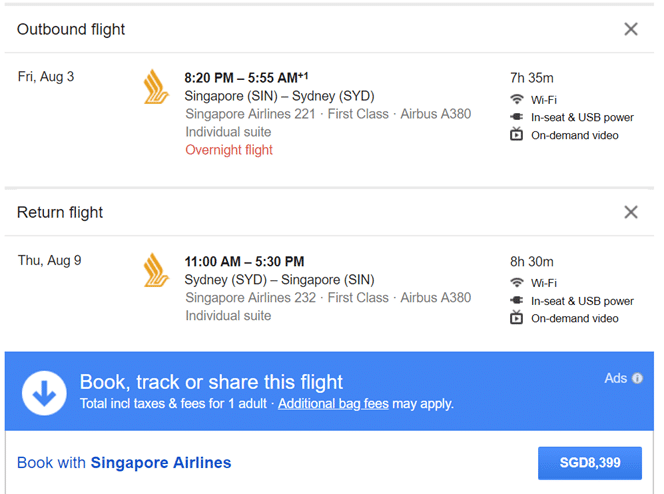The width and height of the screenshot is (664, 494).
Task: Select the 8:20 PM – 5:55 AM flight time
Action: click(x=246, y=77)
